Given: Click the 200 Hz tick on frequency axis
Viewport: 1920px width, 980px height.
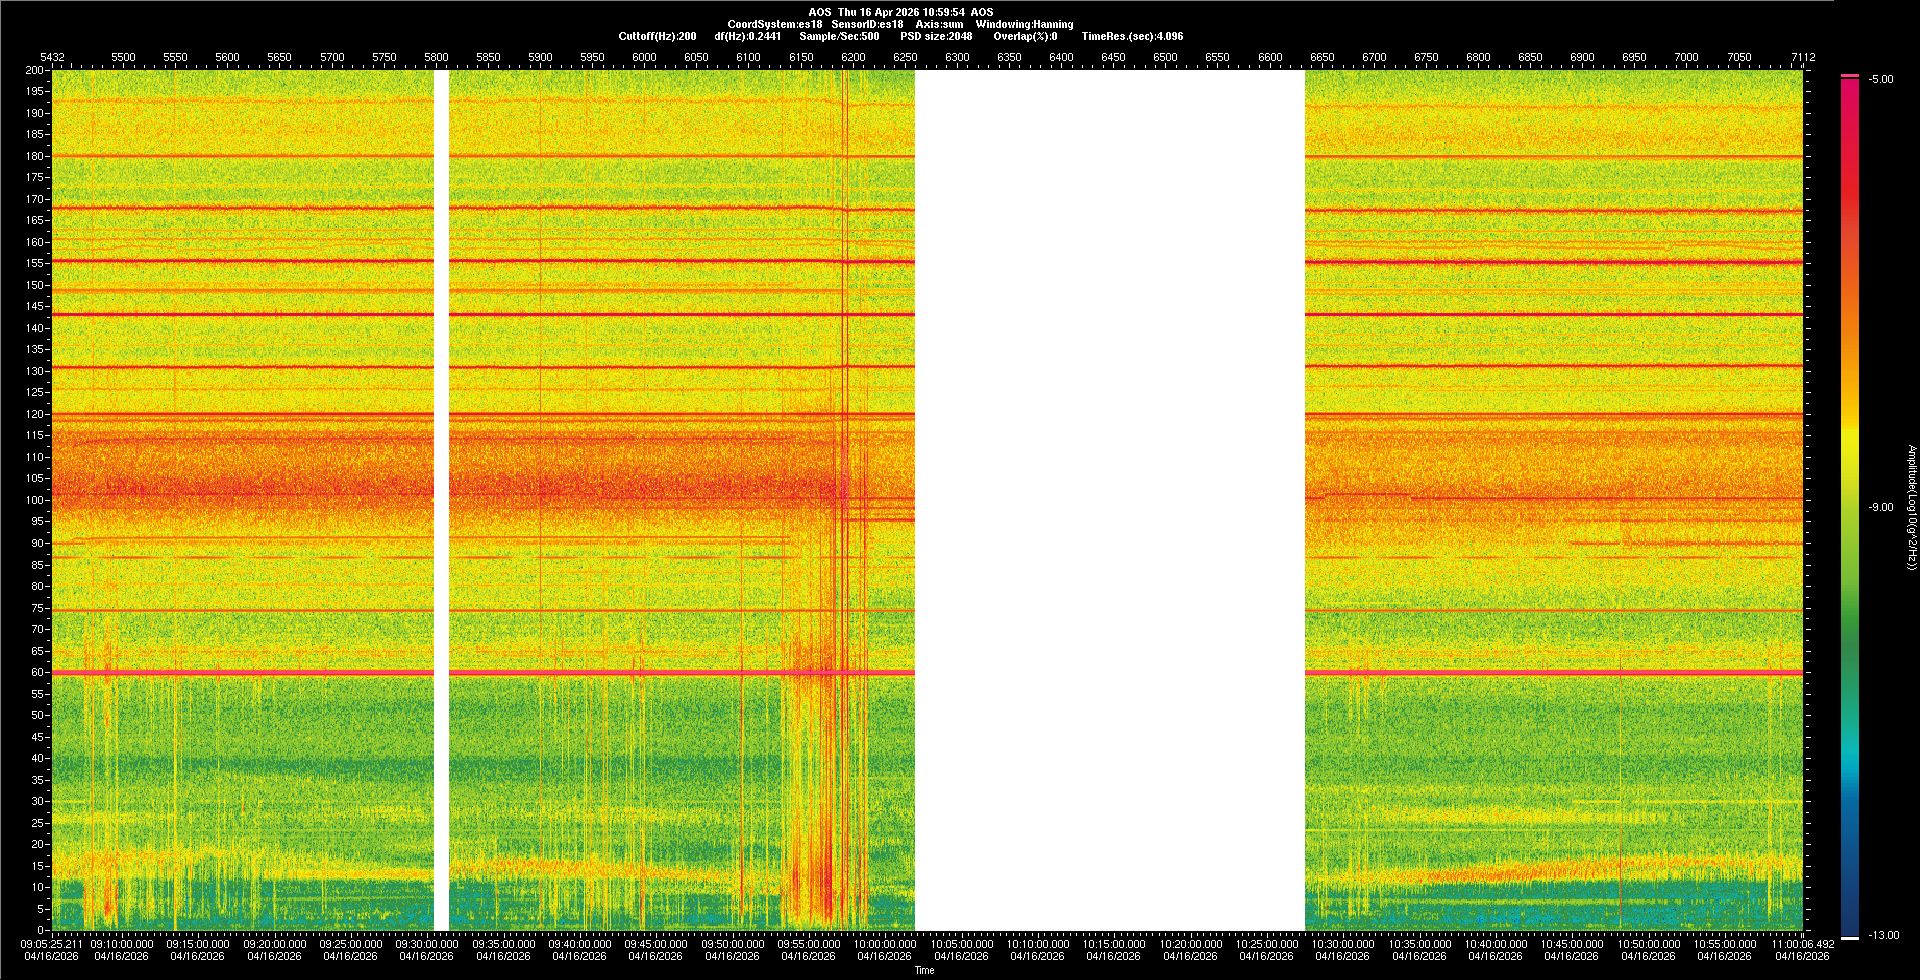Looking at the screenshot, I should point(35,71).
